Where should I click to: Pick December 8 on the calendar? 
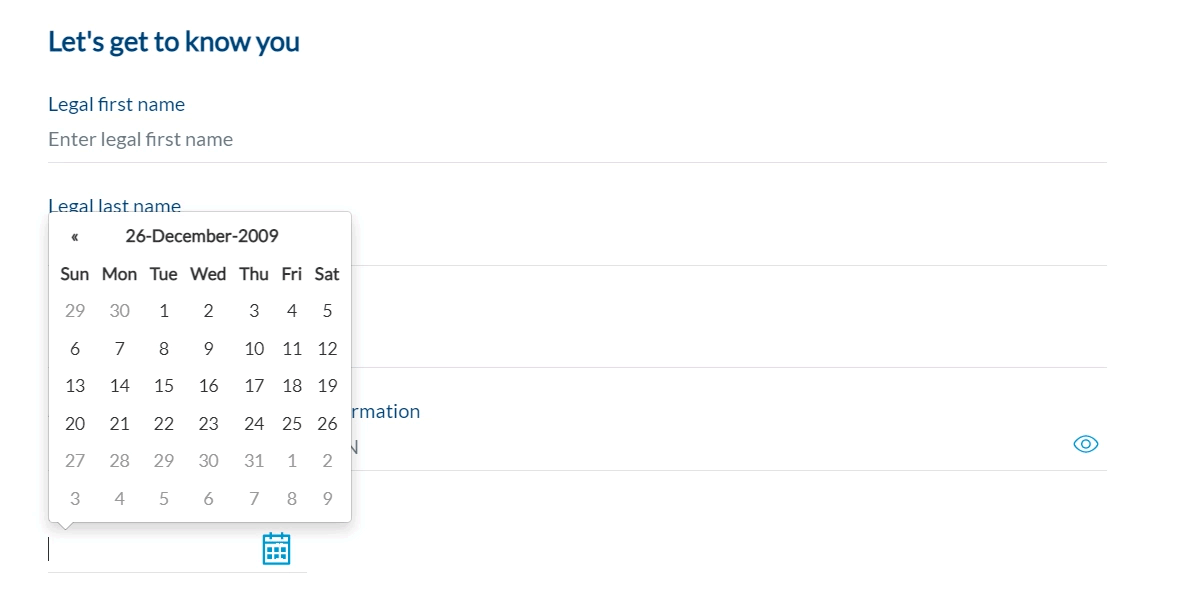pos(164,349)
